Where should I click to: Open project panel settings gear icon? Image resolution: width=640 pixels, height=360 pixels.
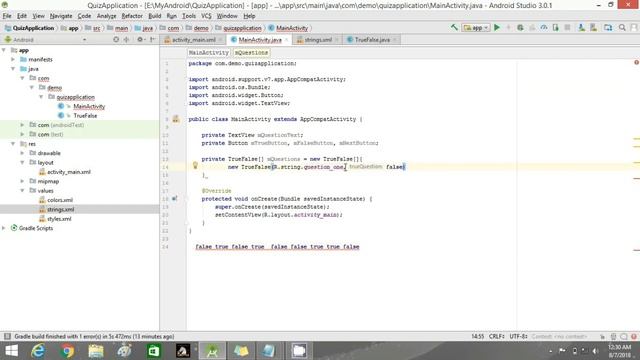point(140,40)
